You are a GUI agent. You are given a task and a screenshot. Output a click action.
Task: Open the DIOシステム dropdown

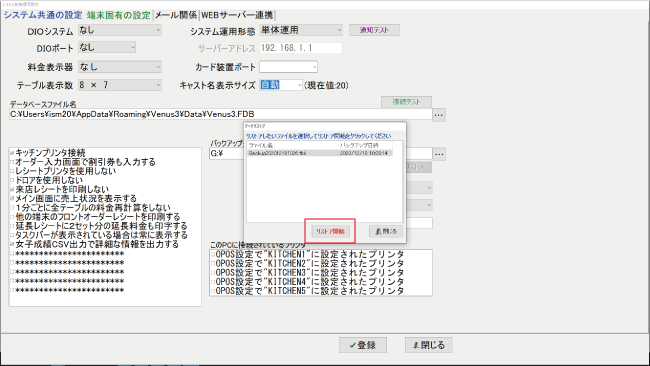120,30
